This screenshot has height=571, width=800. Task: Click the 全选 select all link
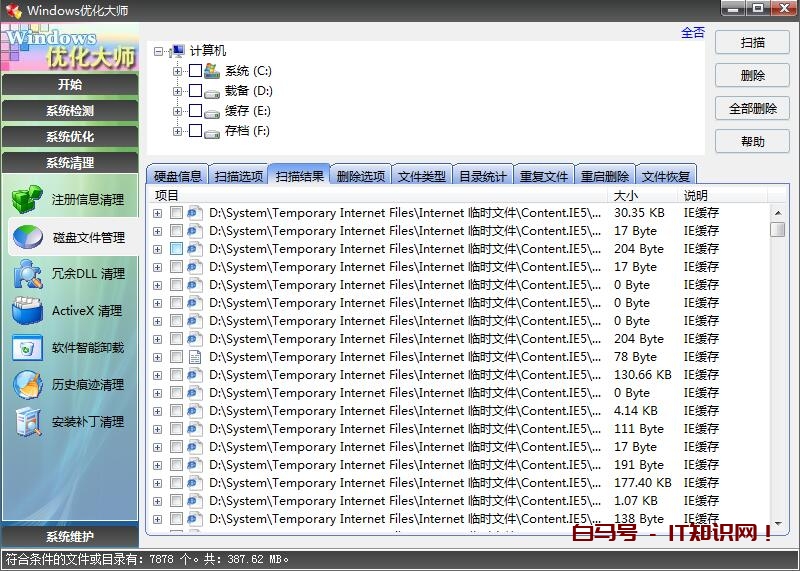692,32
